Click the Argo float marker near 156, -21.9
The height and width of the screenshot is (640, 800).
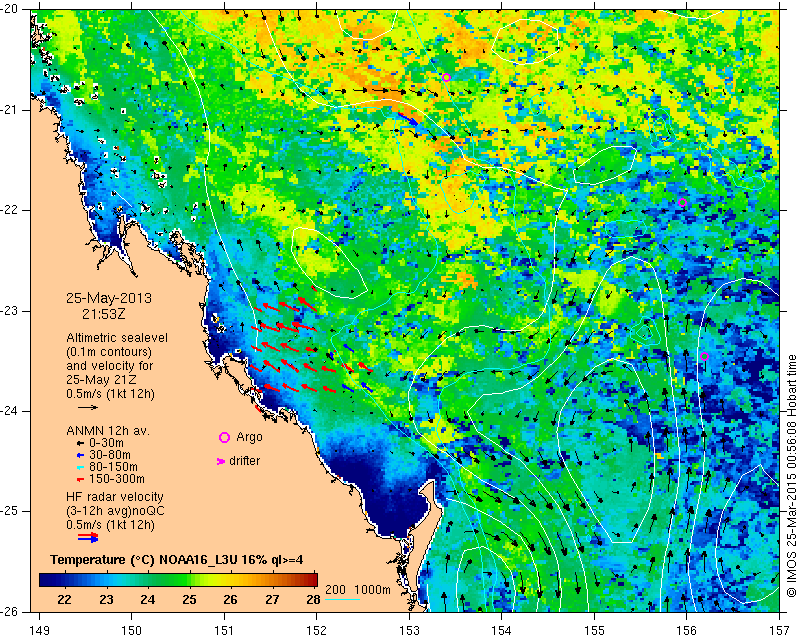pos(683,202)
